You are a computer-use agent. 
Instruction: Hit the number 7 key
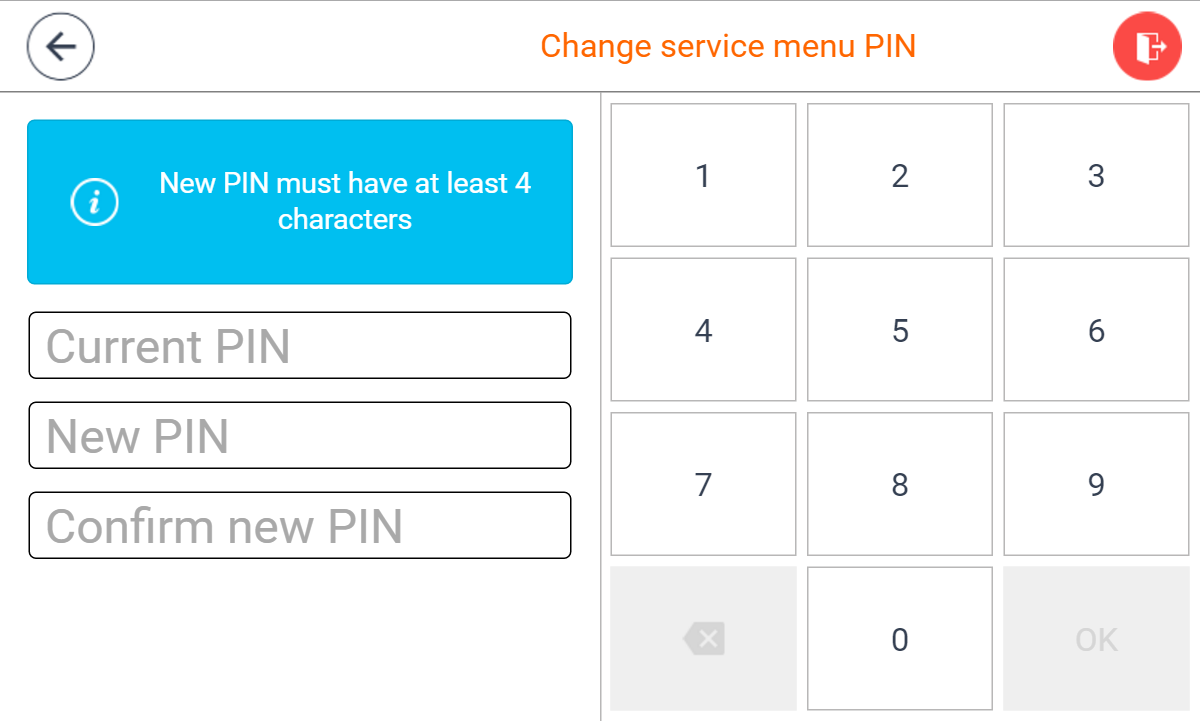(703, 485)
